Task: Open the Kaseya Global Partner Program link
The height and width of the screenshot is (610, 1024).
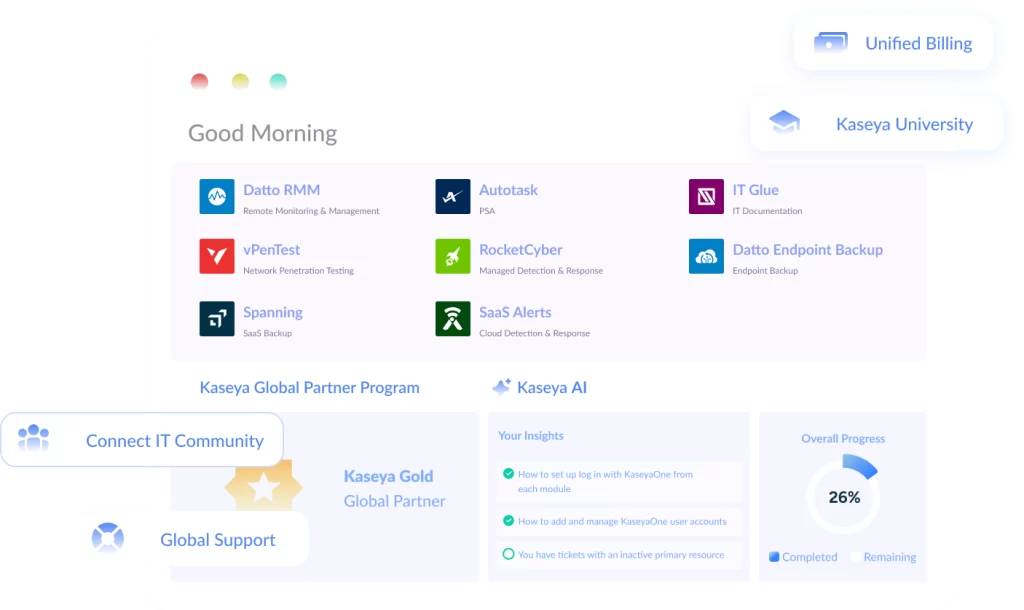Action: pyautogui.click(x=308, y=387)
